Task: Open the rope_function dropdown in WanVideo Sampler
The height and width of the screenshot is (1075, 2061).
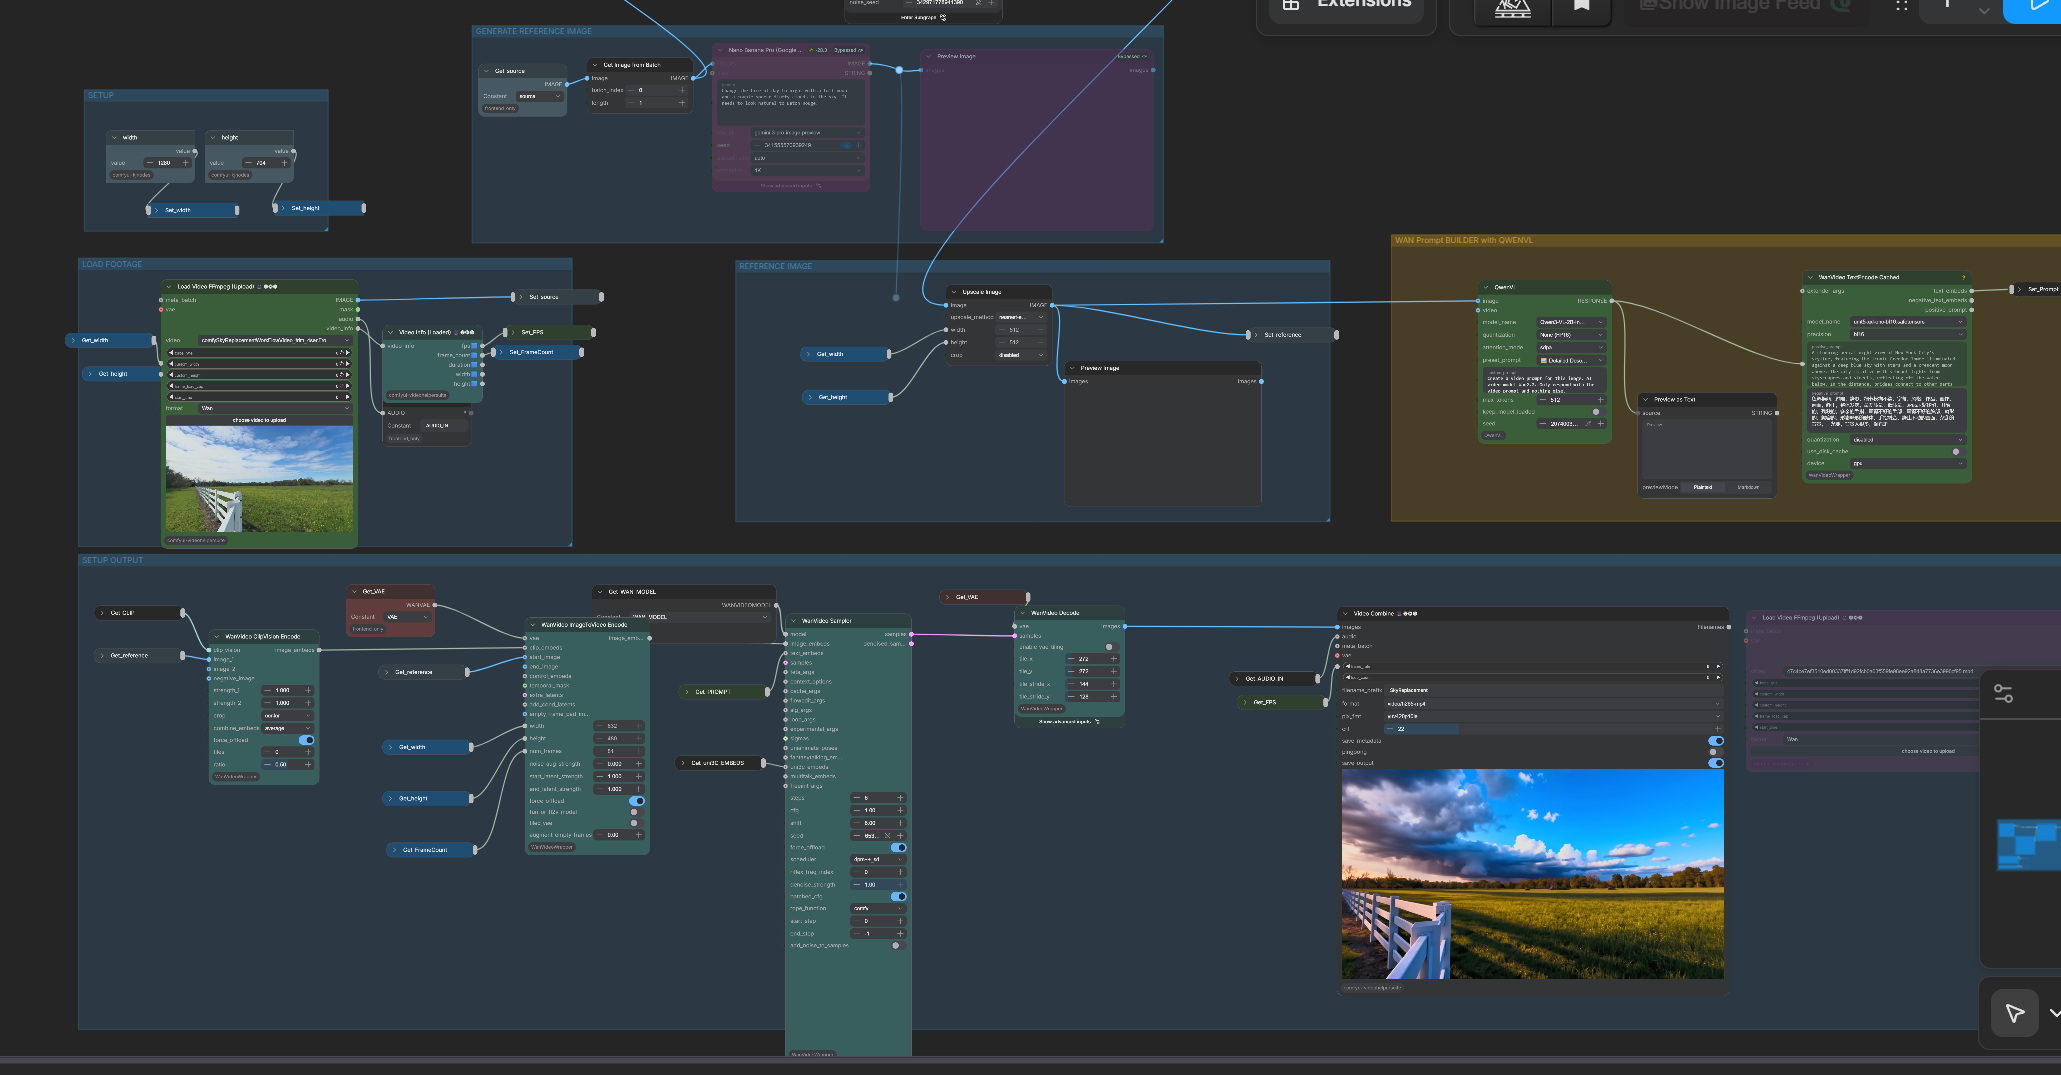Action: click(879, 908)
